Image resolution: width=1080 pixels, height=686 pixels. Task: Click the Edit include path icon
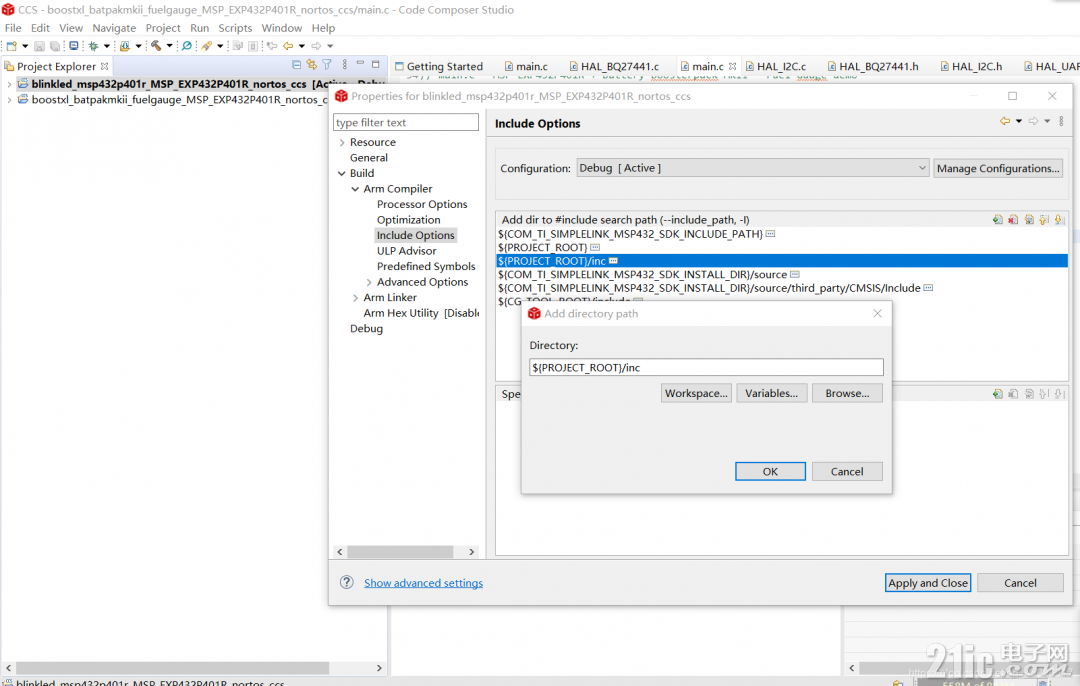1029,220
